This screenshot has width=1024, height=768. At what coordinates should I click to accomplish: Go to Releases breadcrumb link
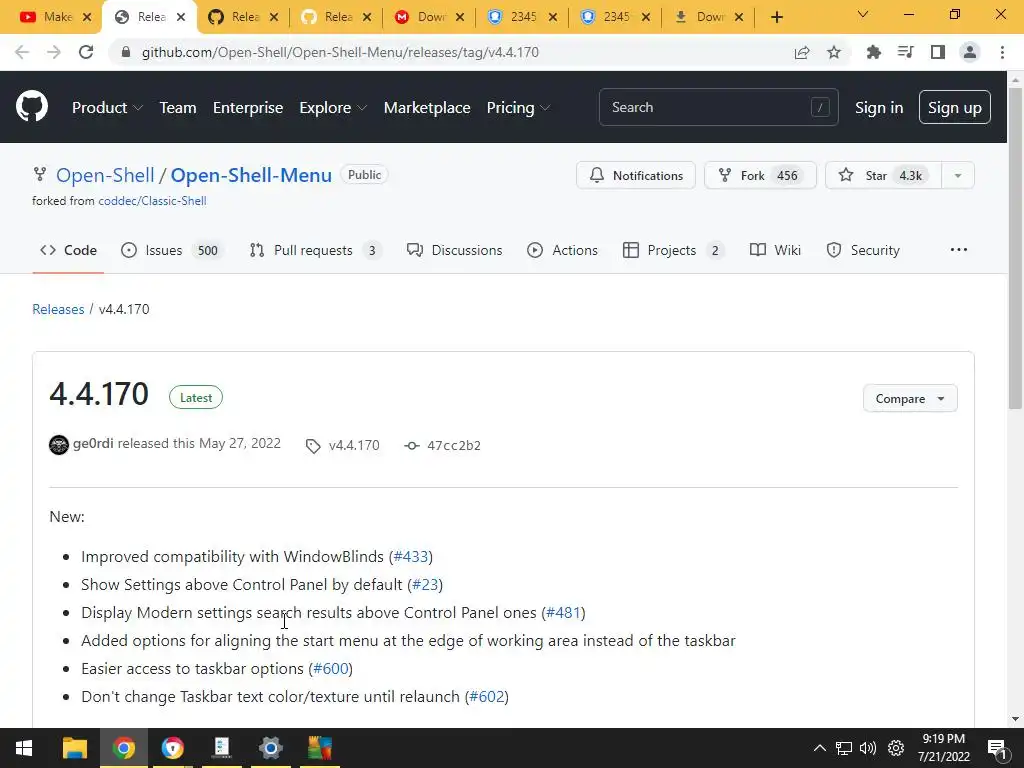(x=58, y=310)
